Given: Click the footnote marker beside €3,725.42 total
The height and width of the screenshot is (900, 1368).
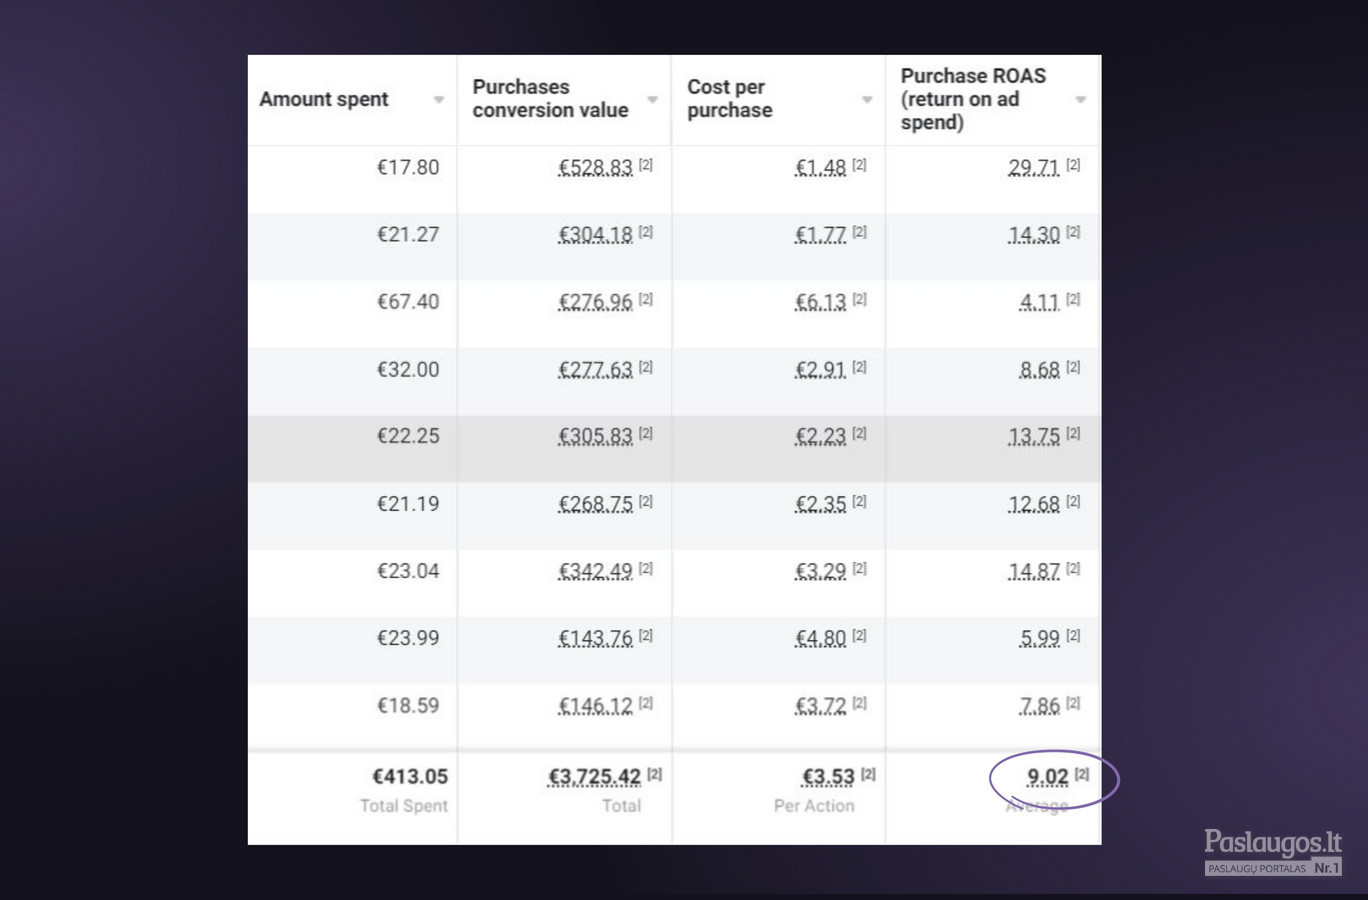Looking at the screenshot, I should (x=654, y=774).
